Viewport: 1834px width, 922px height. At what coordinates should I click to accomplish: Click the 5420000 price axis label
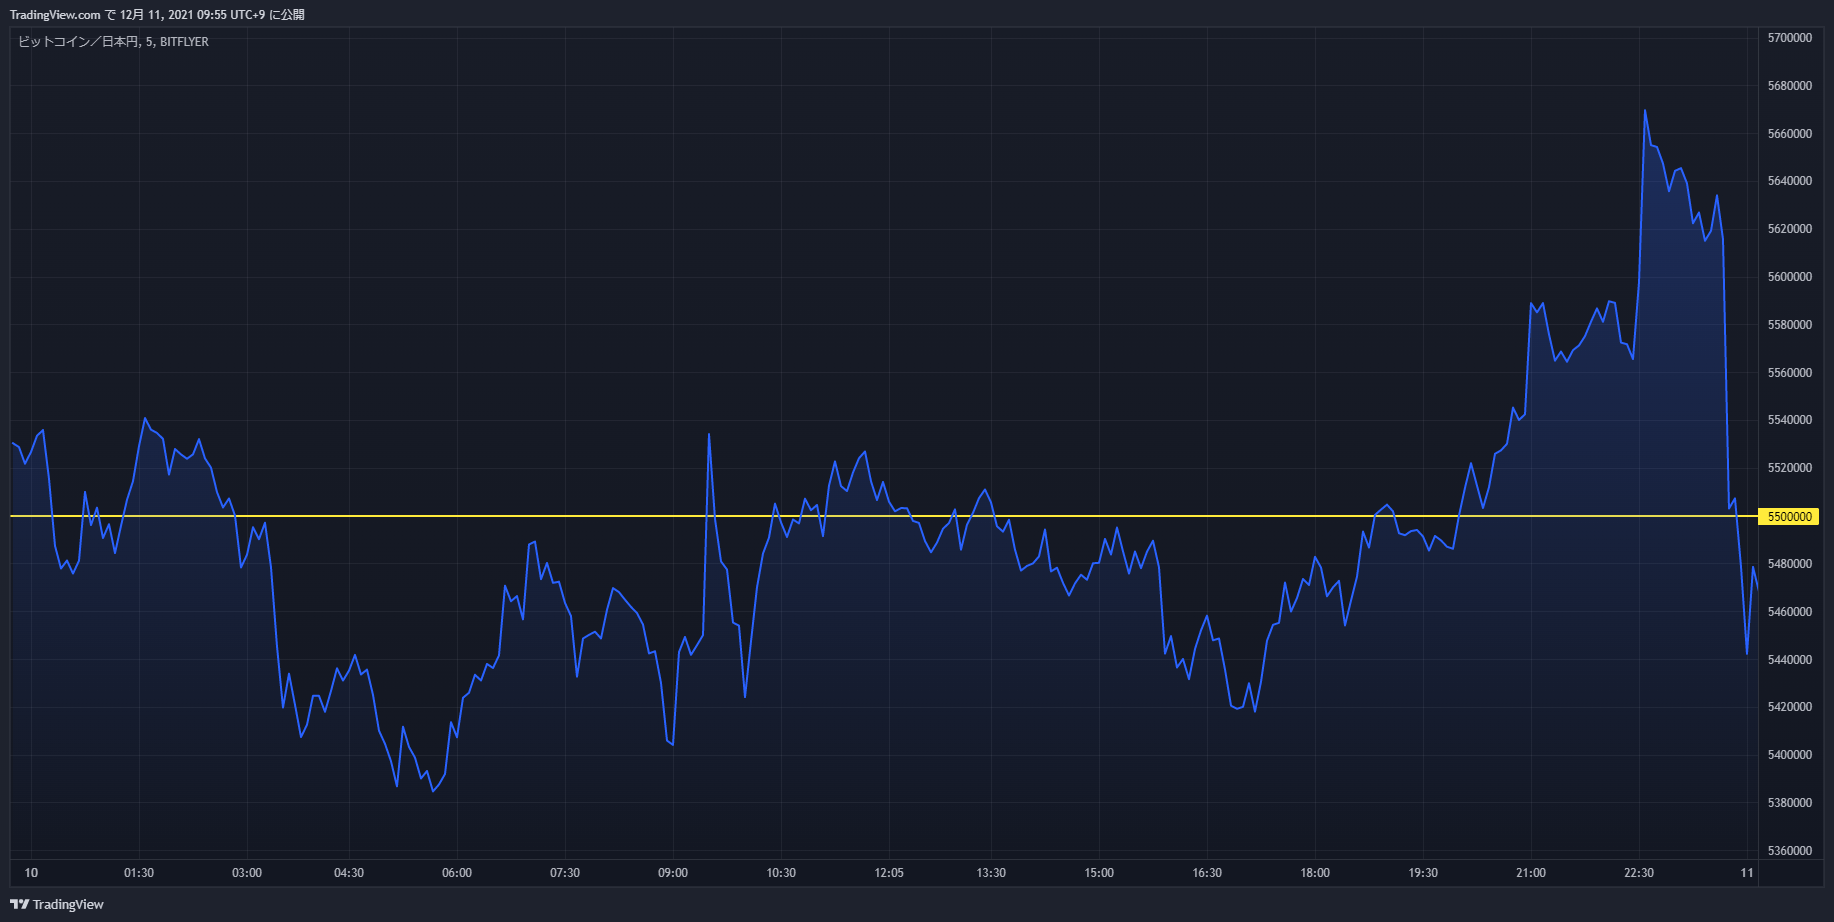coord(1790,707)
